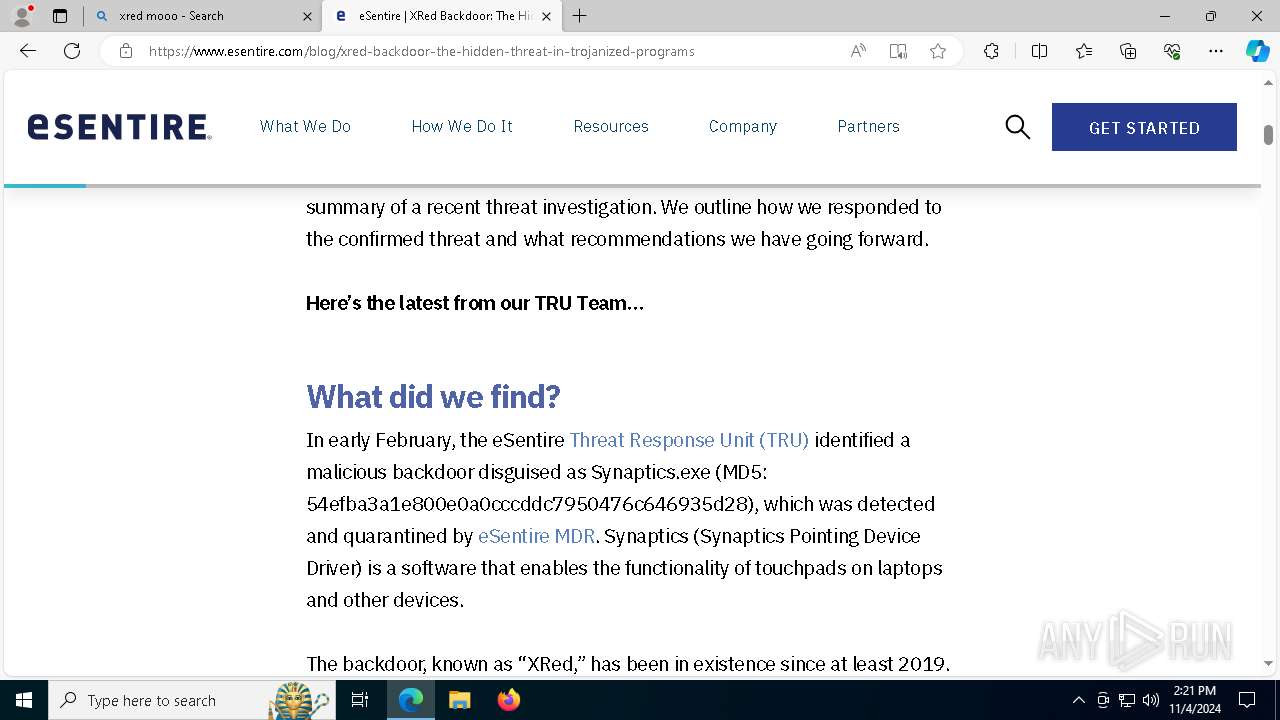Open the volume tray icon
Screen dimensions: 1280x720
coord(1151,700)
